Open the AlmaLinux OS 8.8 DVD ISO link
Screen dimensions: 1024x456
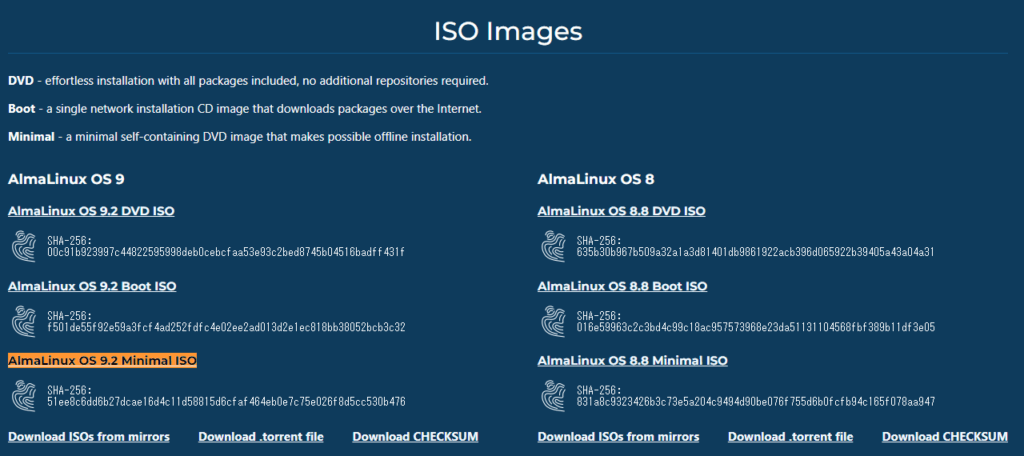pyautogui.click(x=621, y=211)
